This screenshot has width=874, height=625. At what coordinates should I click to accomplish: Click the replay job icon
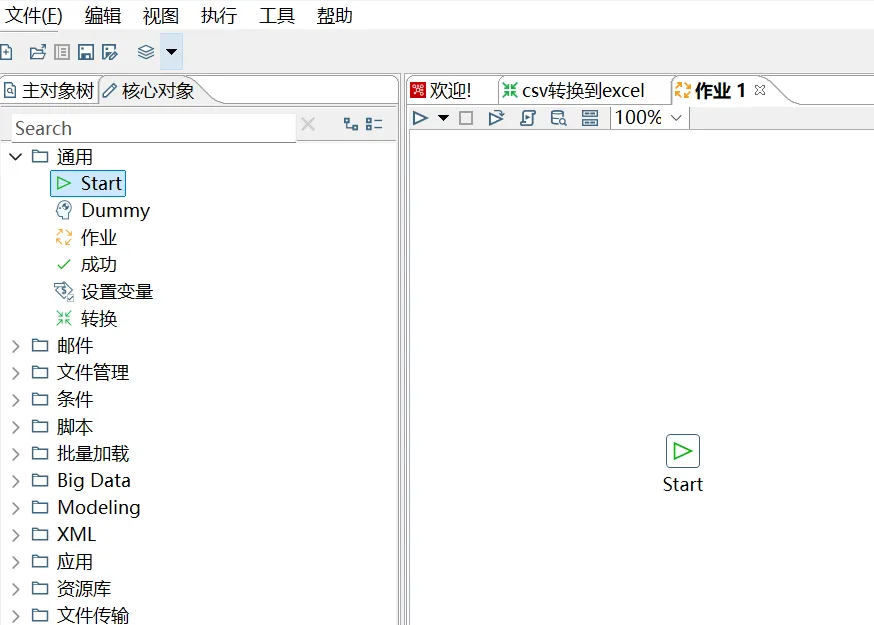(496, 118)
